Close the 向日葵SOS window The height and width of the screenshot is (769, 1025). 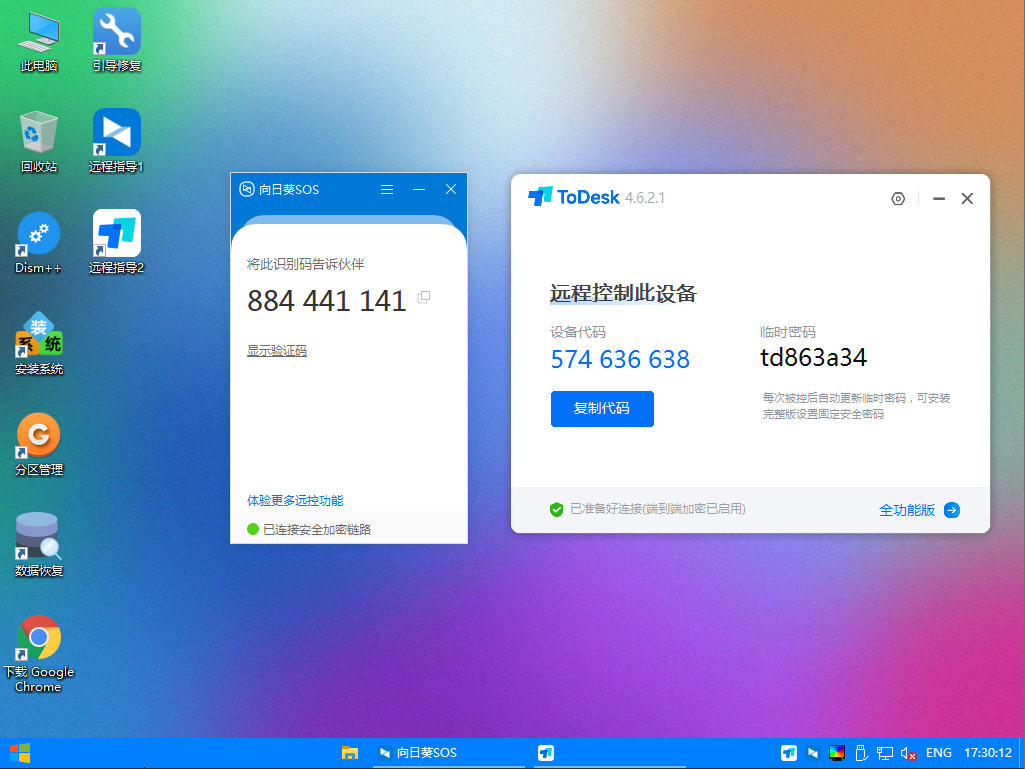pyautogui.click(x=451, y=190)
